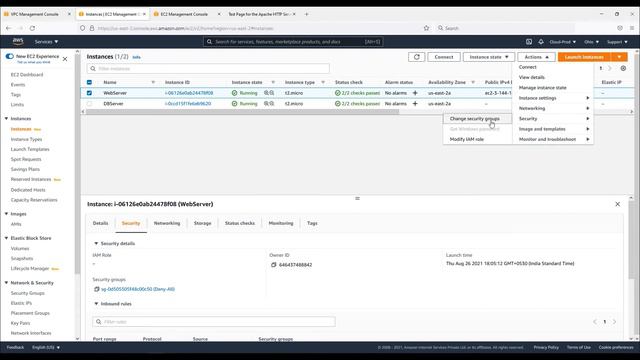Screen dimensions: 640x360
Task: Switch to the Status checks tab
Action: [240, 223]
